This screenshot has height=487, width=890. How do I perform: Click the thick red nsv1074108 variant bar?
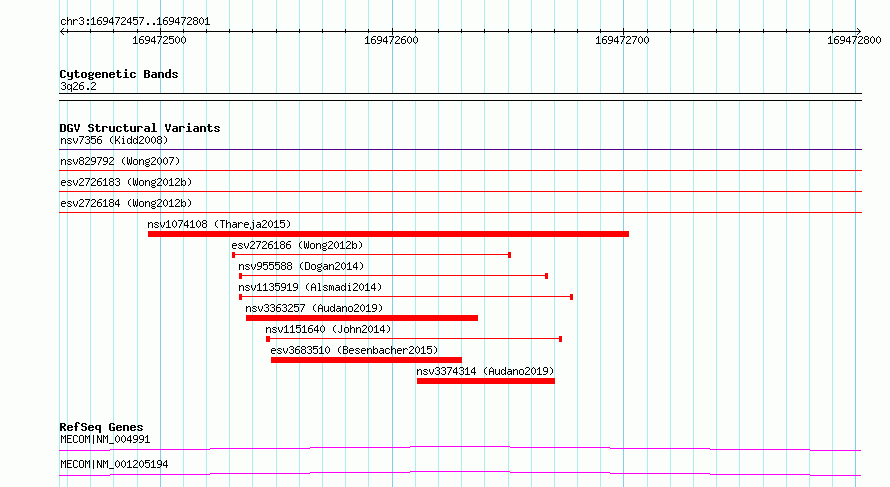[x=388, y=234]
